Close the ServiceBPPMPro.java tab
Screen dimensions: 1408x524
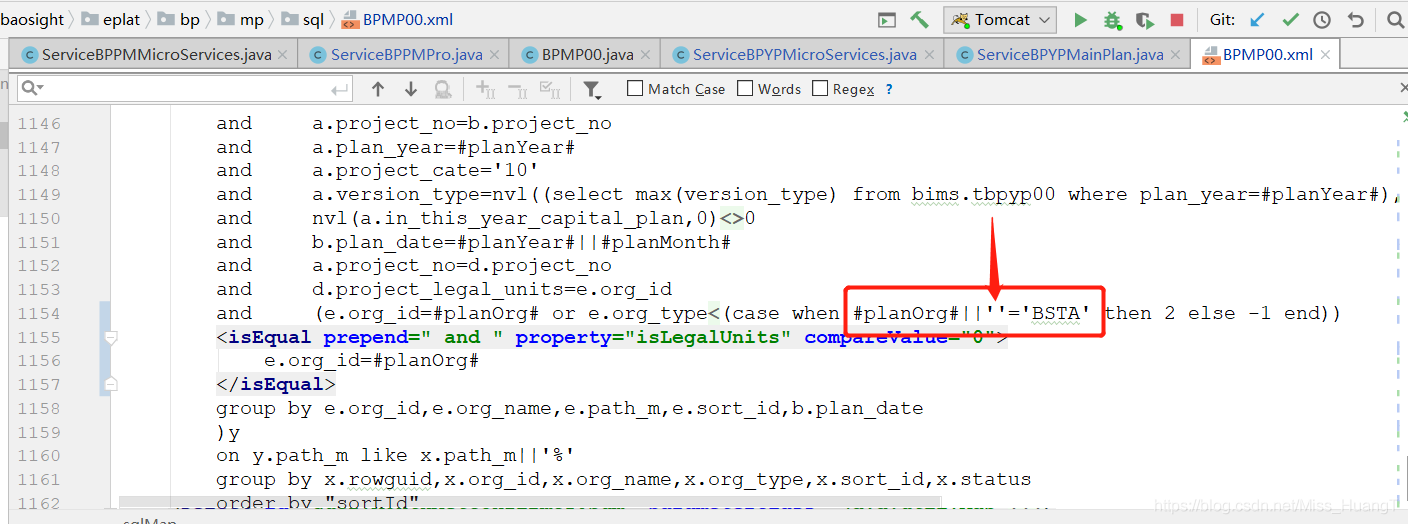point(494,56)
